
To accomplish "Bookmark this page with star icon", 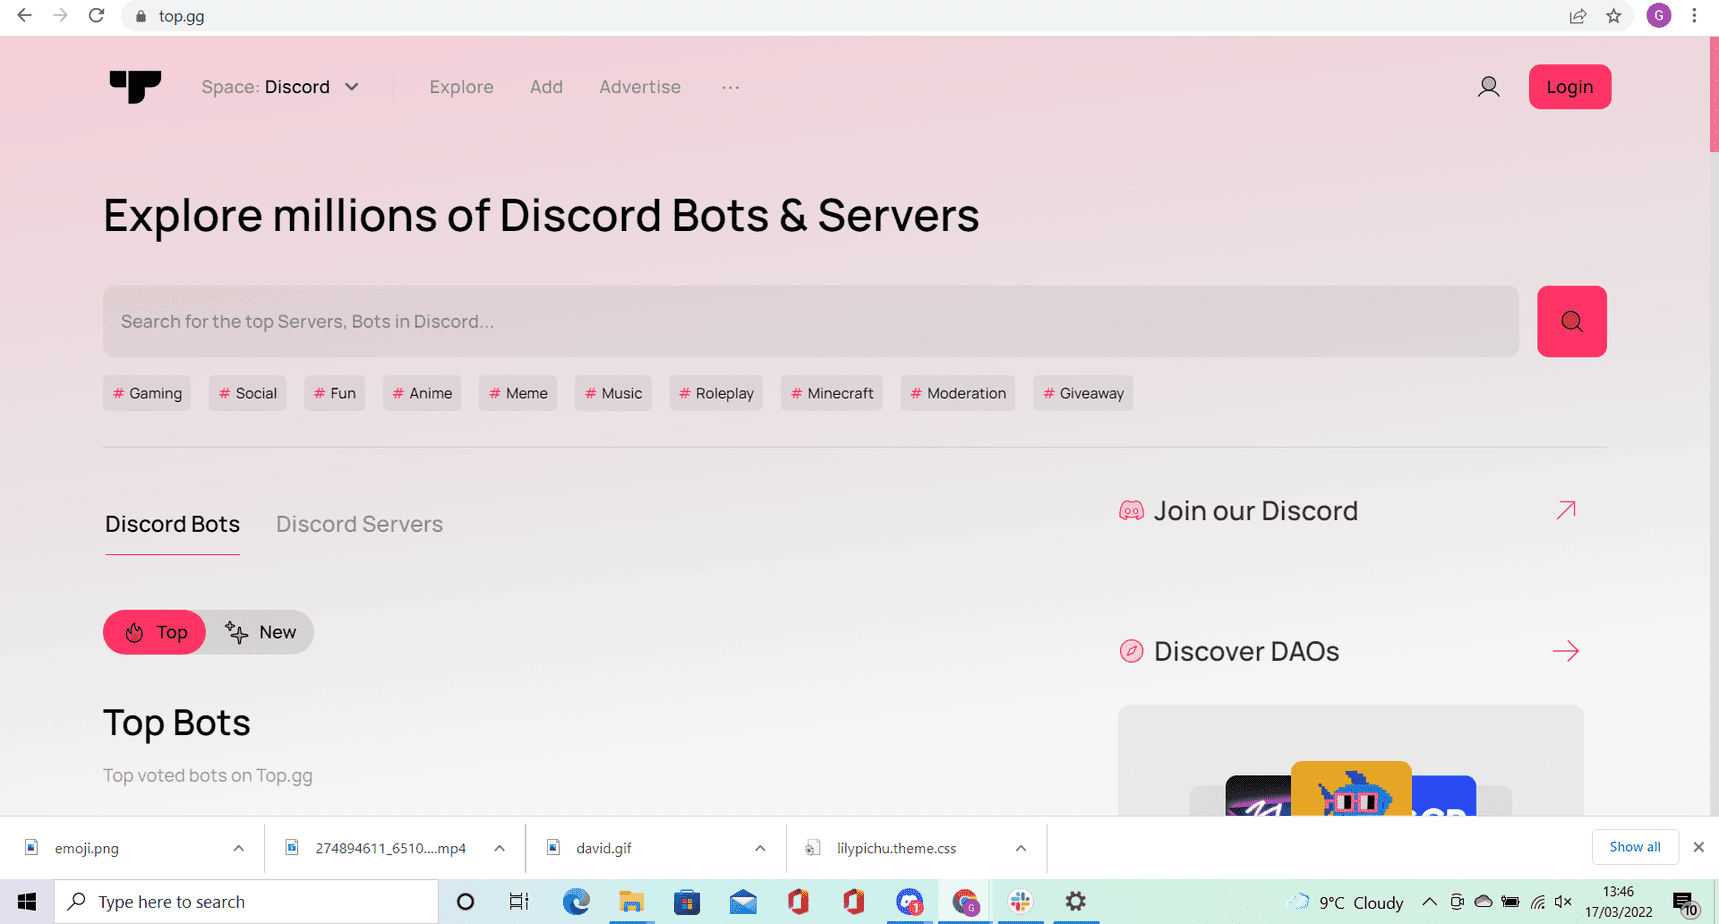I will (1613, 16).
